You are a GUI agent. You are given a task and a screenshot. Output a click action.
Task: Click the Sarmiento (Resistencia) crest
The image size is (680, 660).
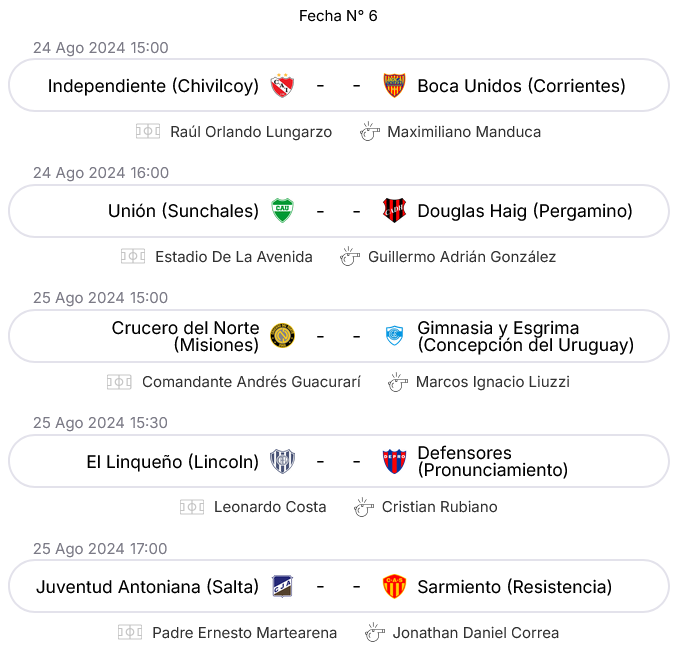pos(394,587)
